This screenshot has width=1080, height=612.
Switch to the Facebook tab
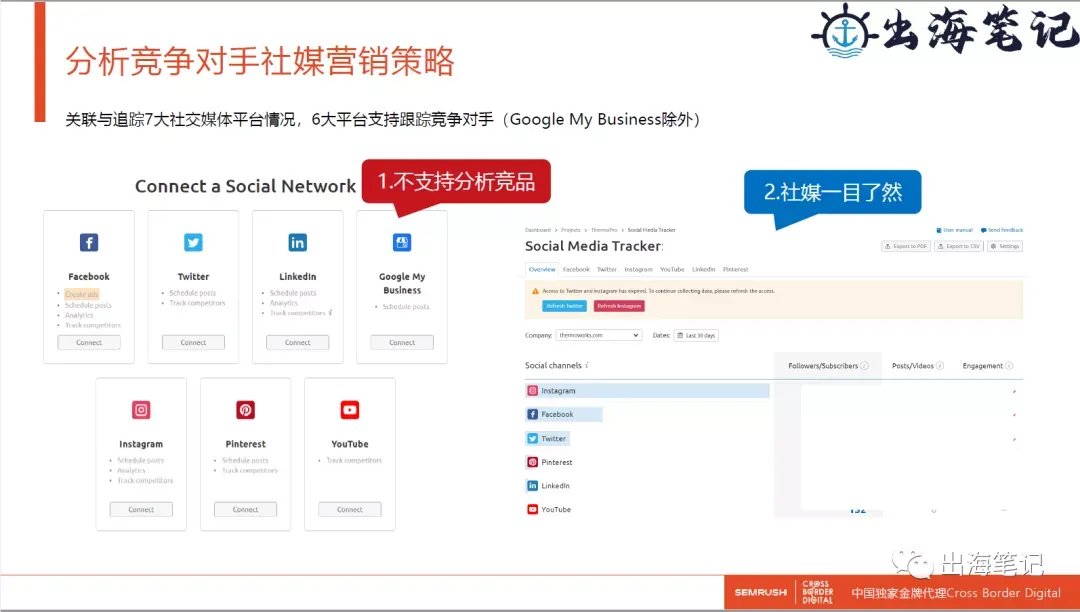coord(577,269)
